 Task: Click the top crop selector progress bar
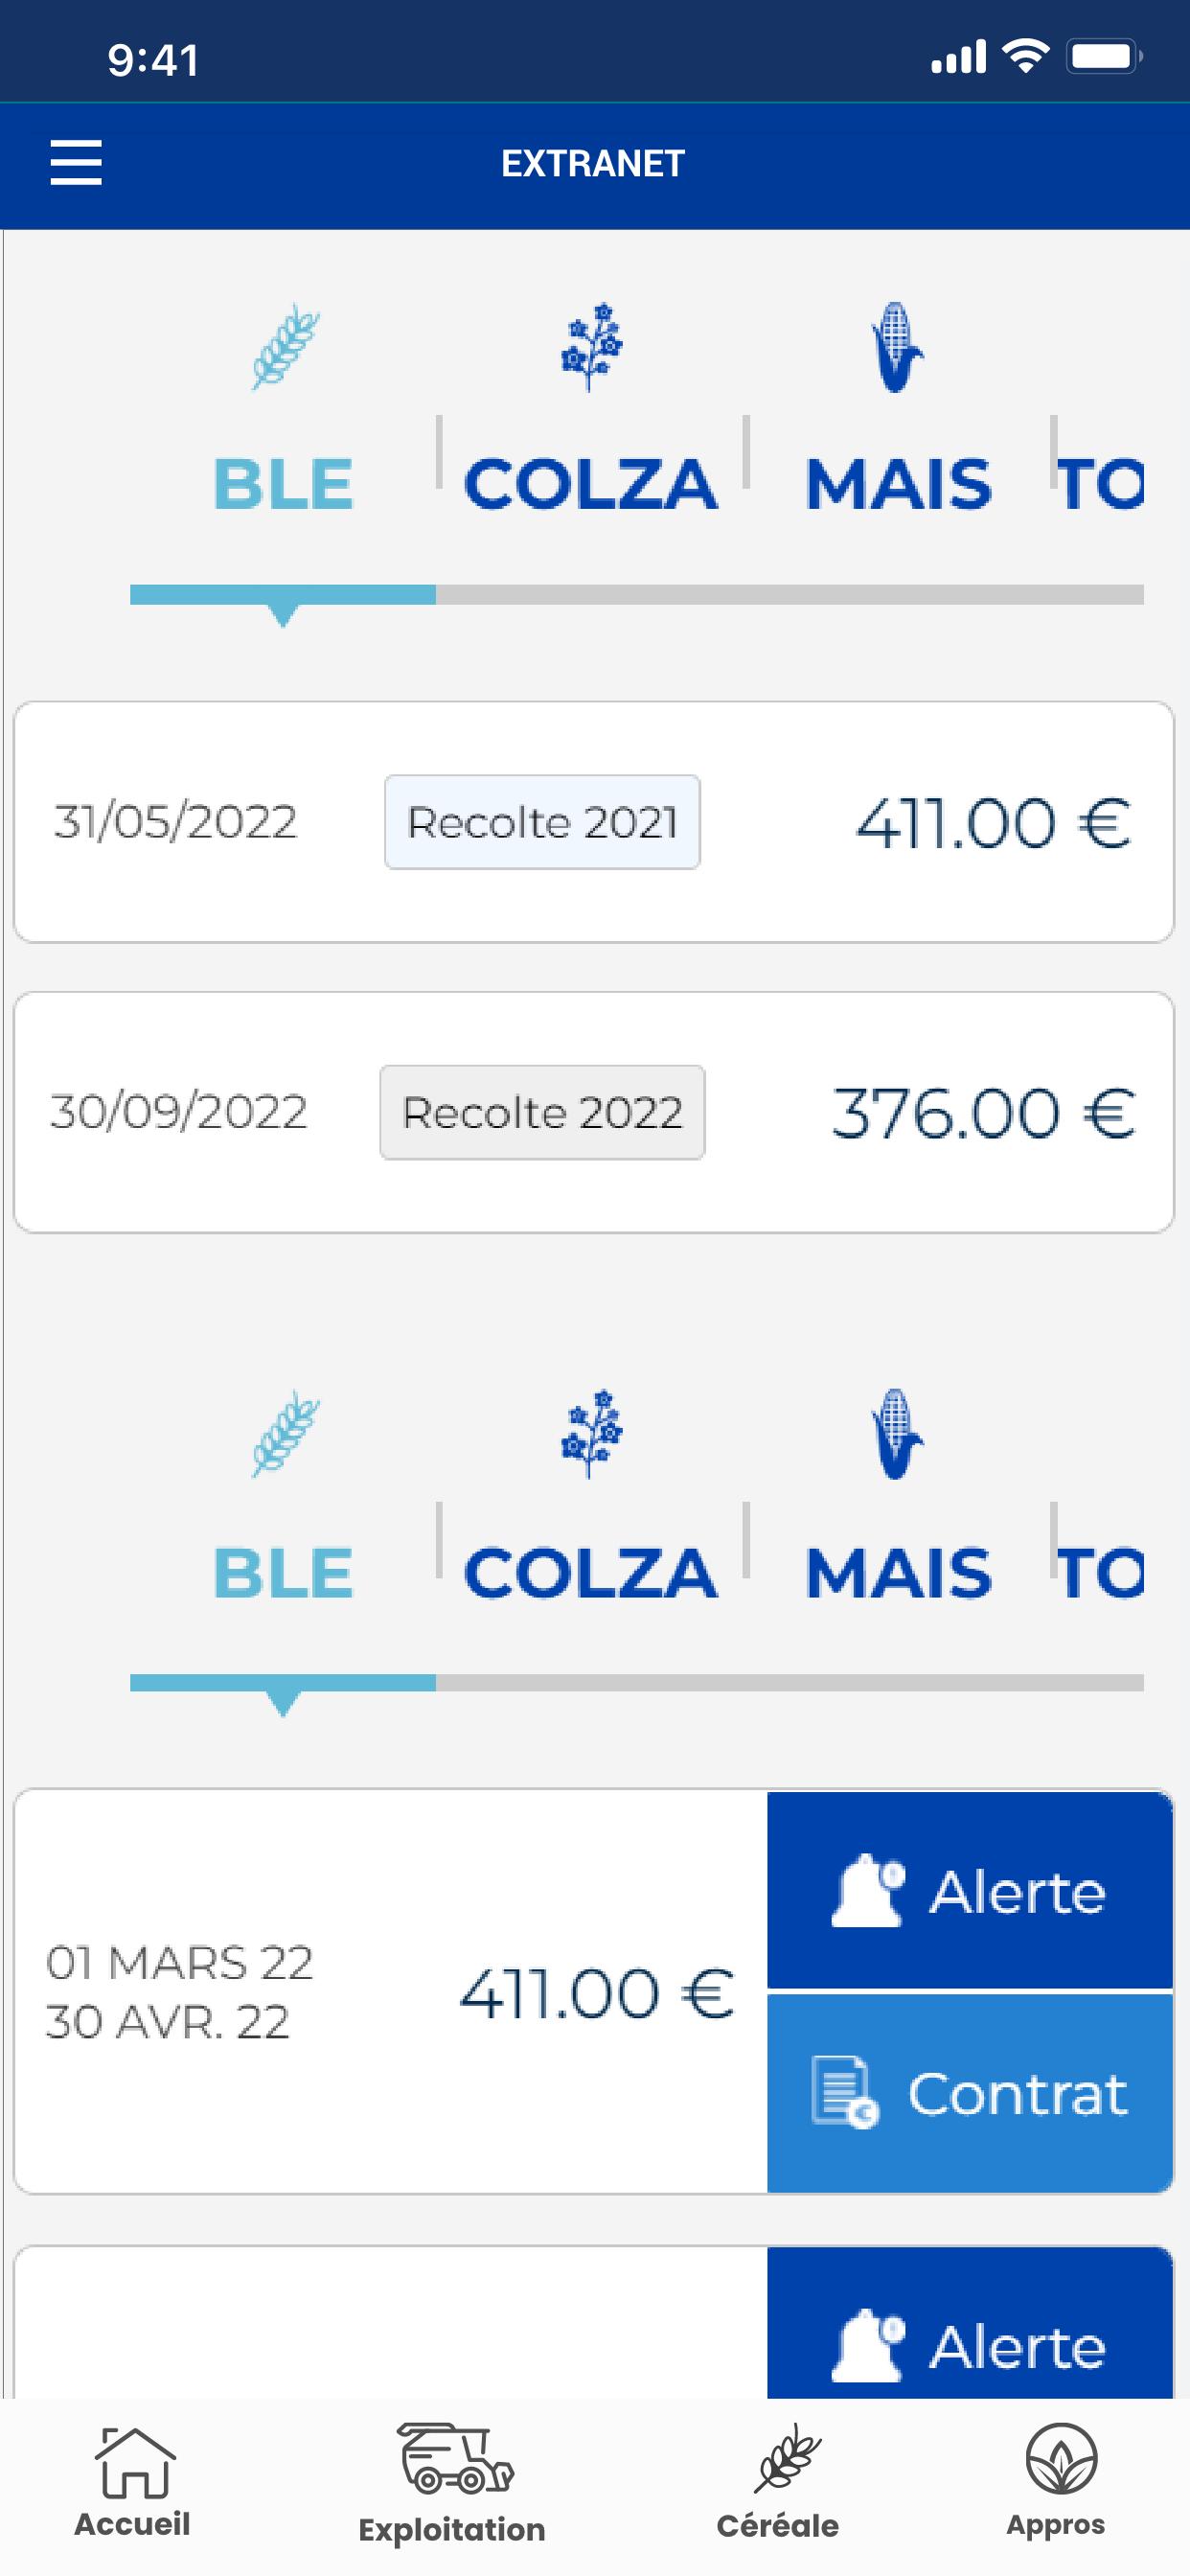[637, 595]
